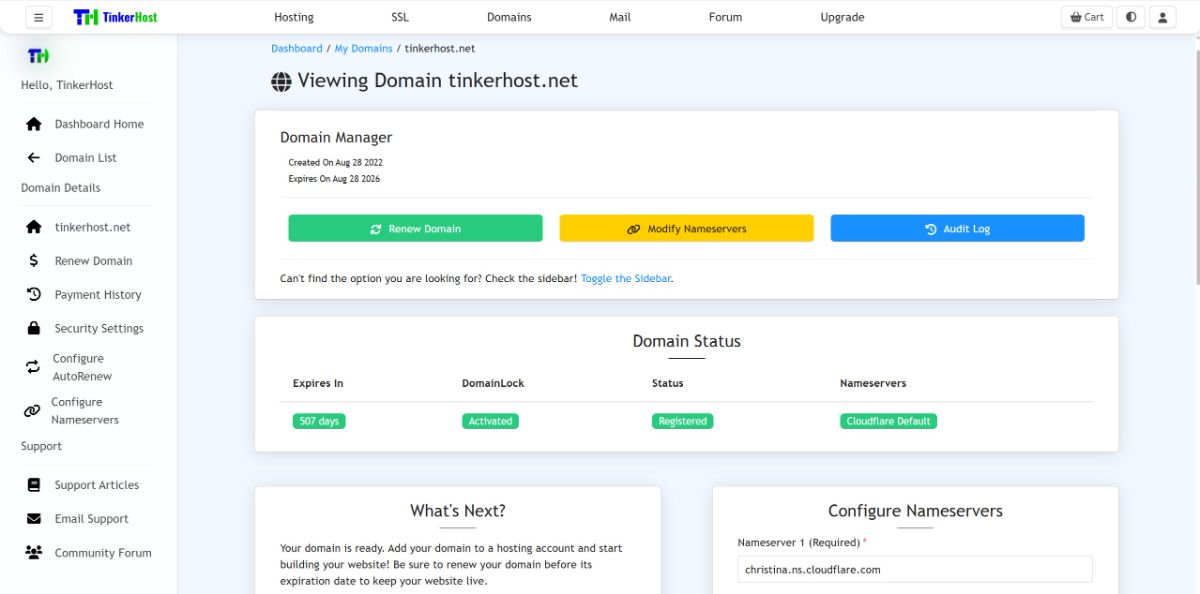
Task: Click the Configure Nameservers link icon in sidebar
Action: coord(32,411)
